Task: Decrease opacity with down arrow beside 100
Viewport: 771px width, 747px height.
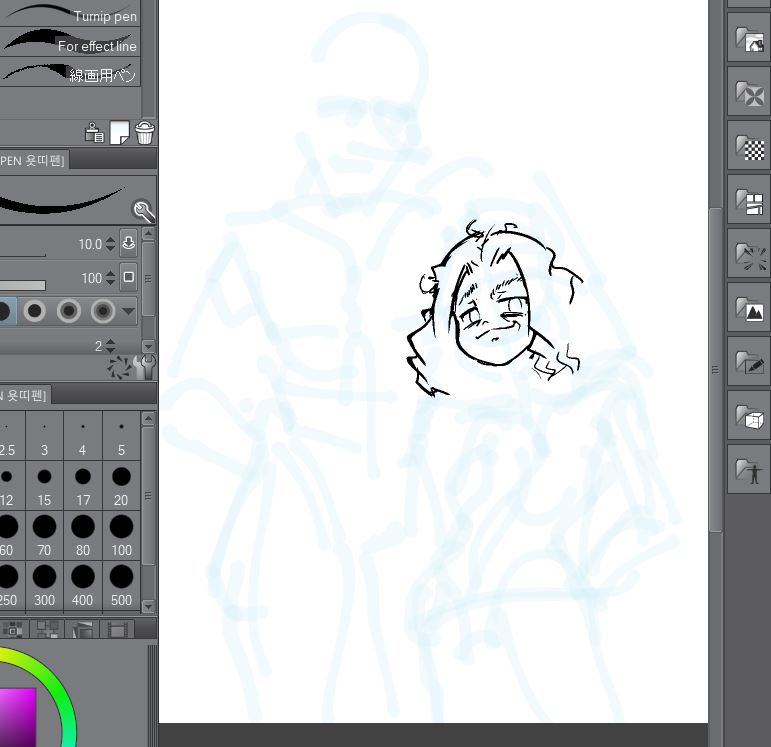Action: click(111, 282)
